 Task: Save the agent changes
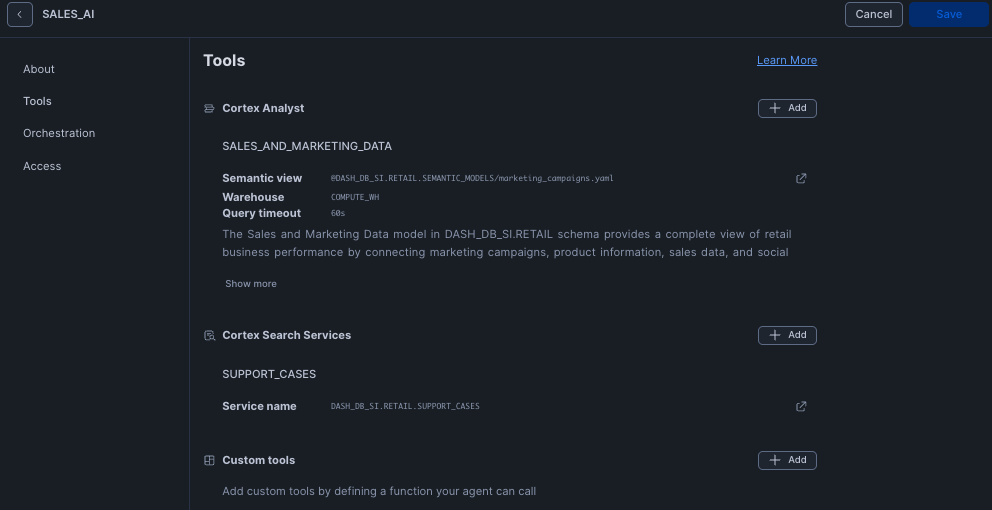pyautogui.click(x=949, y=15)
